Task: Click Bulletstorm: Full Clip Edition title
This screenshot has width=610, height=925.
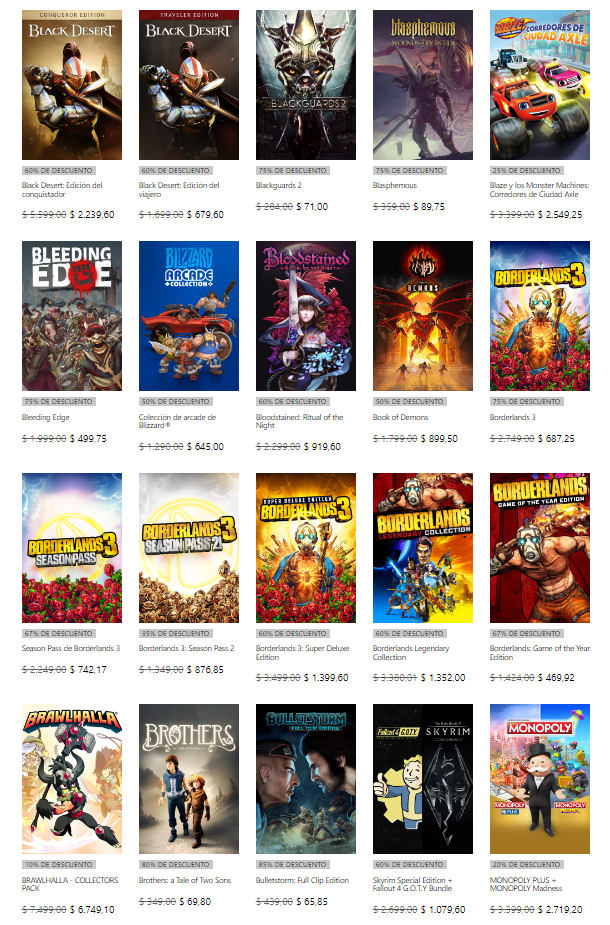Action: (302, 880)
